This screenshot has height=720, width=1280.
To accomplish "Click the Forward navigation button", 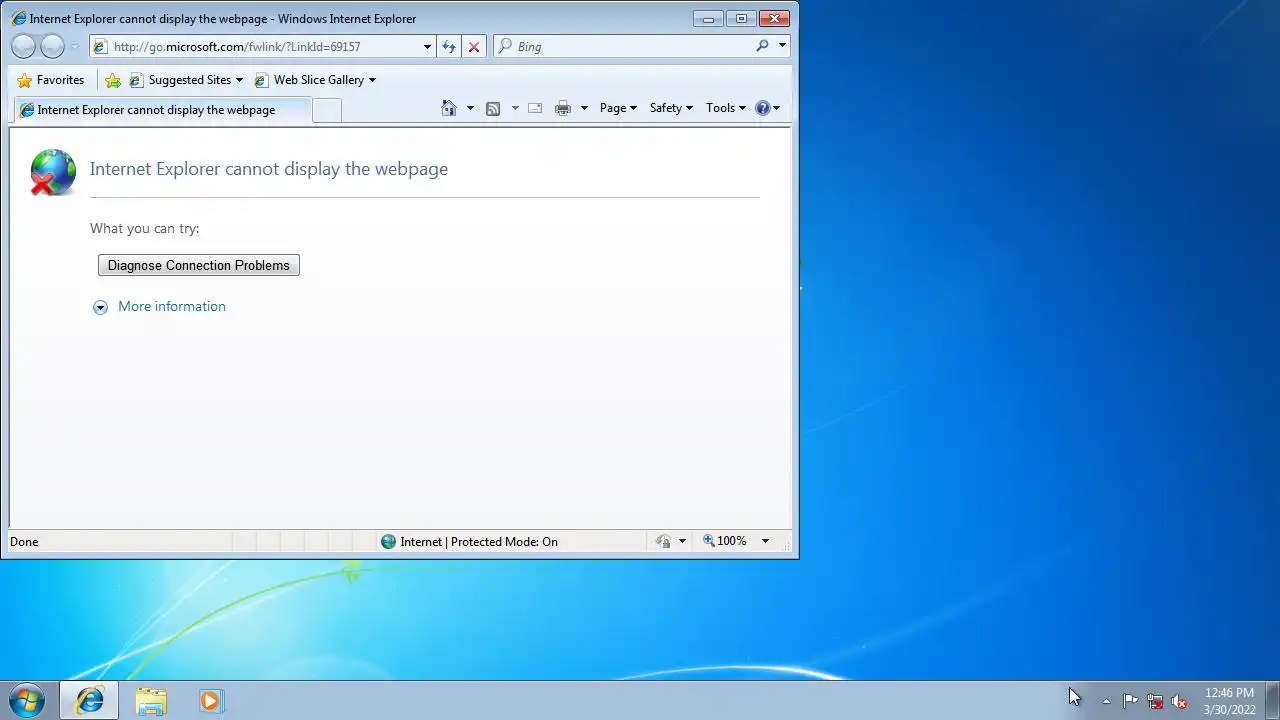I will [x=52, y=46].
